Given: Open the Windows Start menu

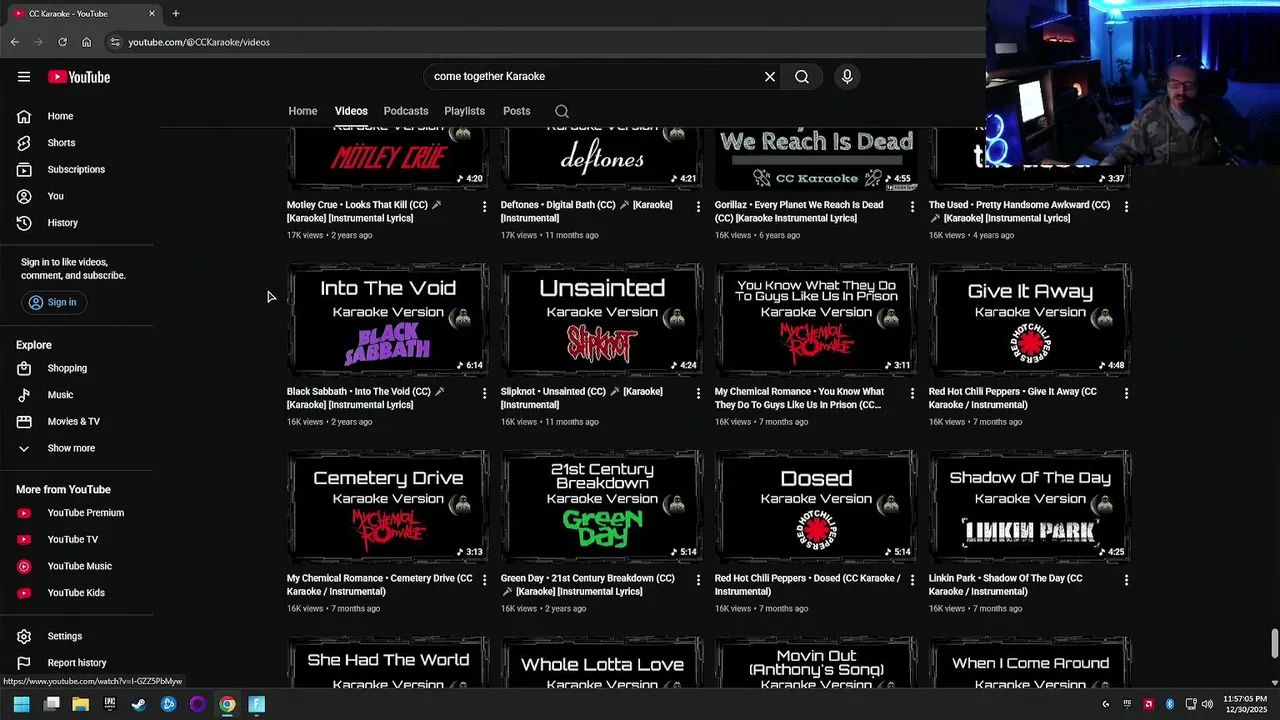Looking at the screenshot, I should pos(21,704).
